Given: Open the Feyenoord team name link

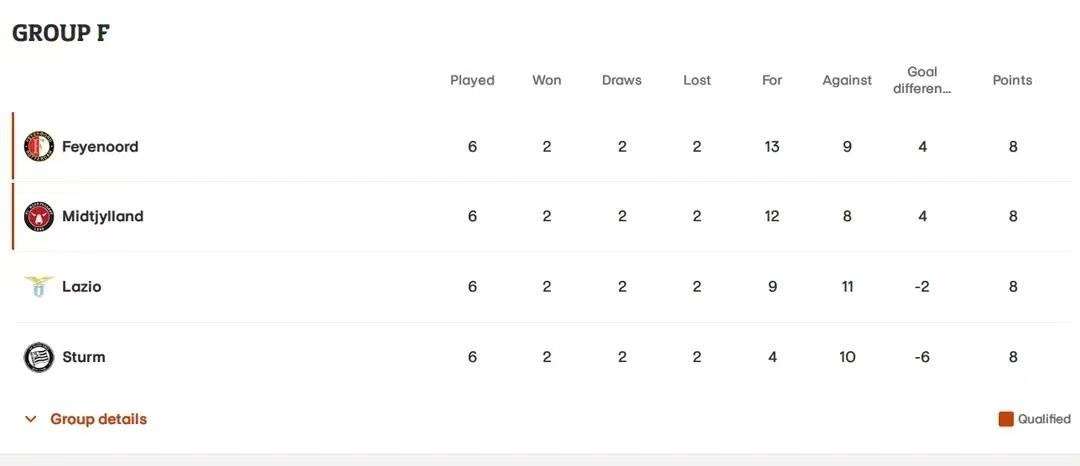Looking at the screenshot, I should coord(100,146).
